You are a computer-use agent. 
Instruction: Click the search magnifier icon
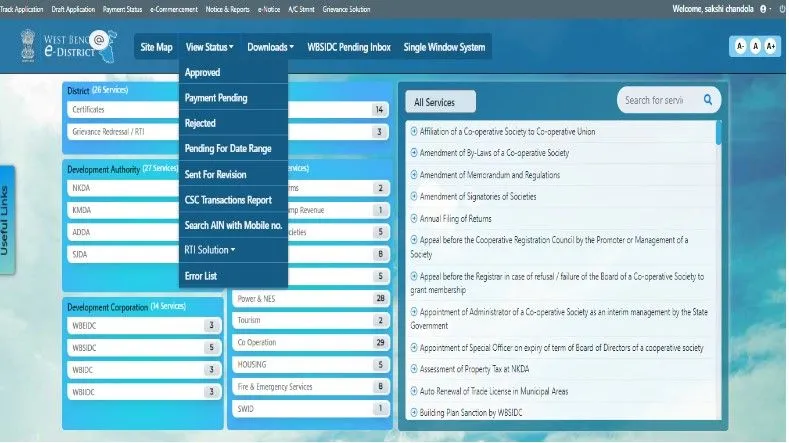point(708,100)
